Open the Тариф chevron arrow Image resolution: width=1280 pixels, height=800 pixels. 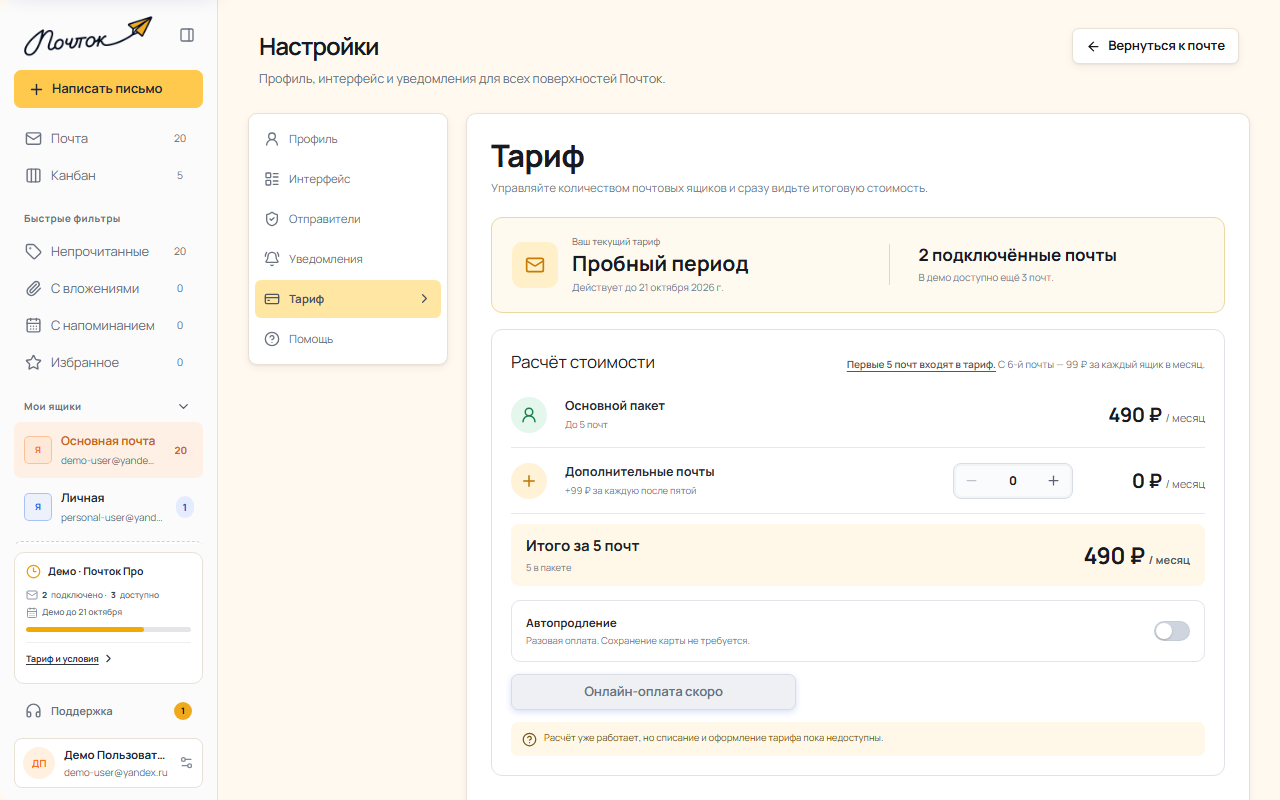point(424,299)
